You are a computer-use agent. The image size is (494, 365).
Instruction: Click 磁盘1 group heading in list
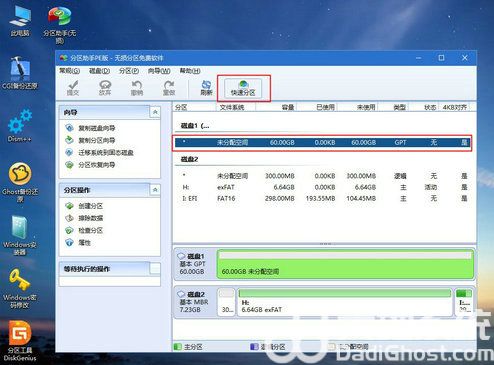[x=195, y=126]
